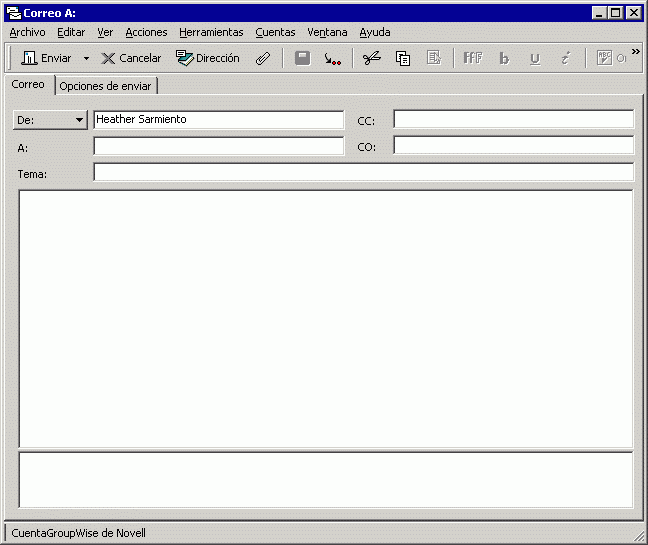Click the arrow with red dots icon

333,58
